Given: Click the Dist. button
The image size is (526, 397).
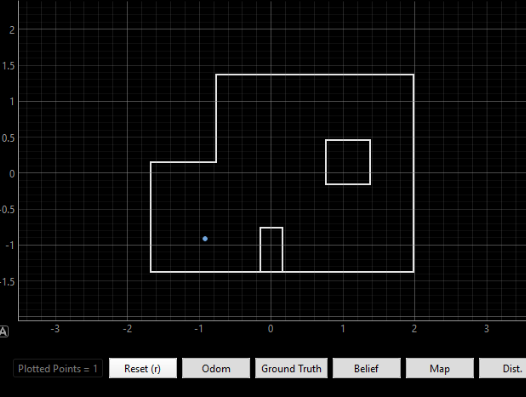Looking at the screenshot, I should [x=503, y=368].
